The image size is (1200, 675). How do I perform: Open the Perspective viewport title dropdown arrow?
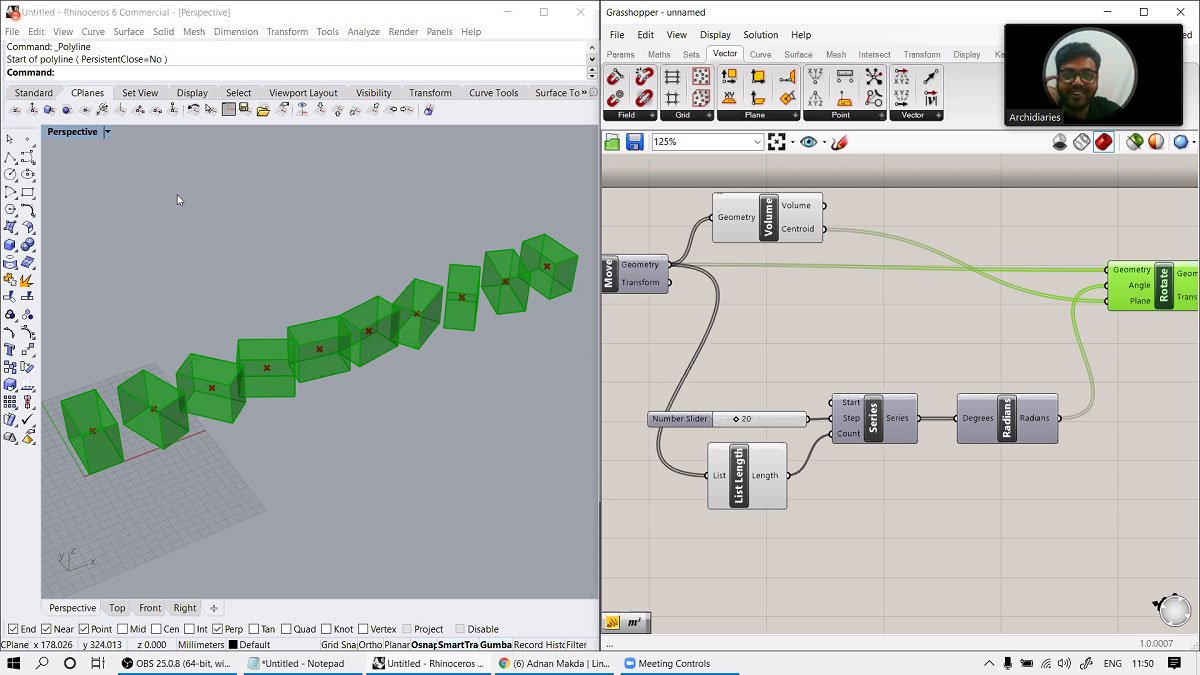pos(108,132)
